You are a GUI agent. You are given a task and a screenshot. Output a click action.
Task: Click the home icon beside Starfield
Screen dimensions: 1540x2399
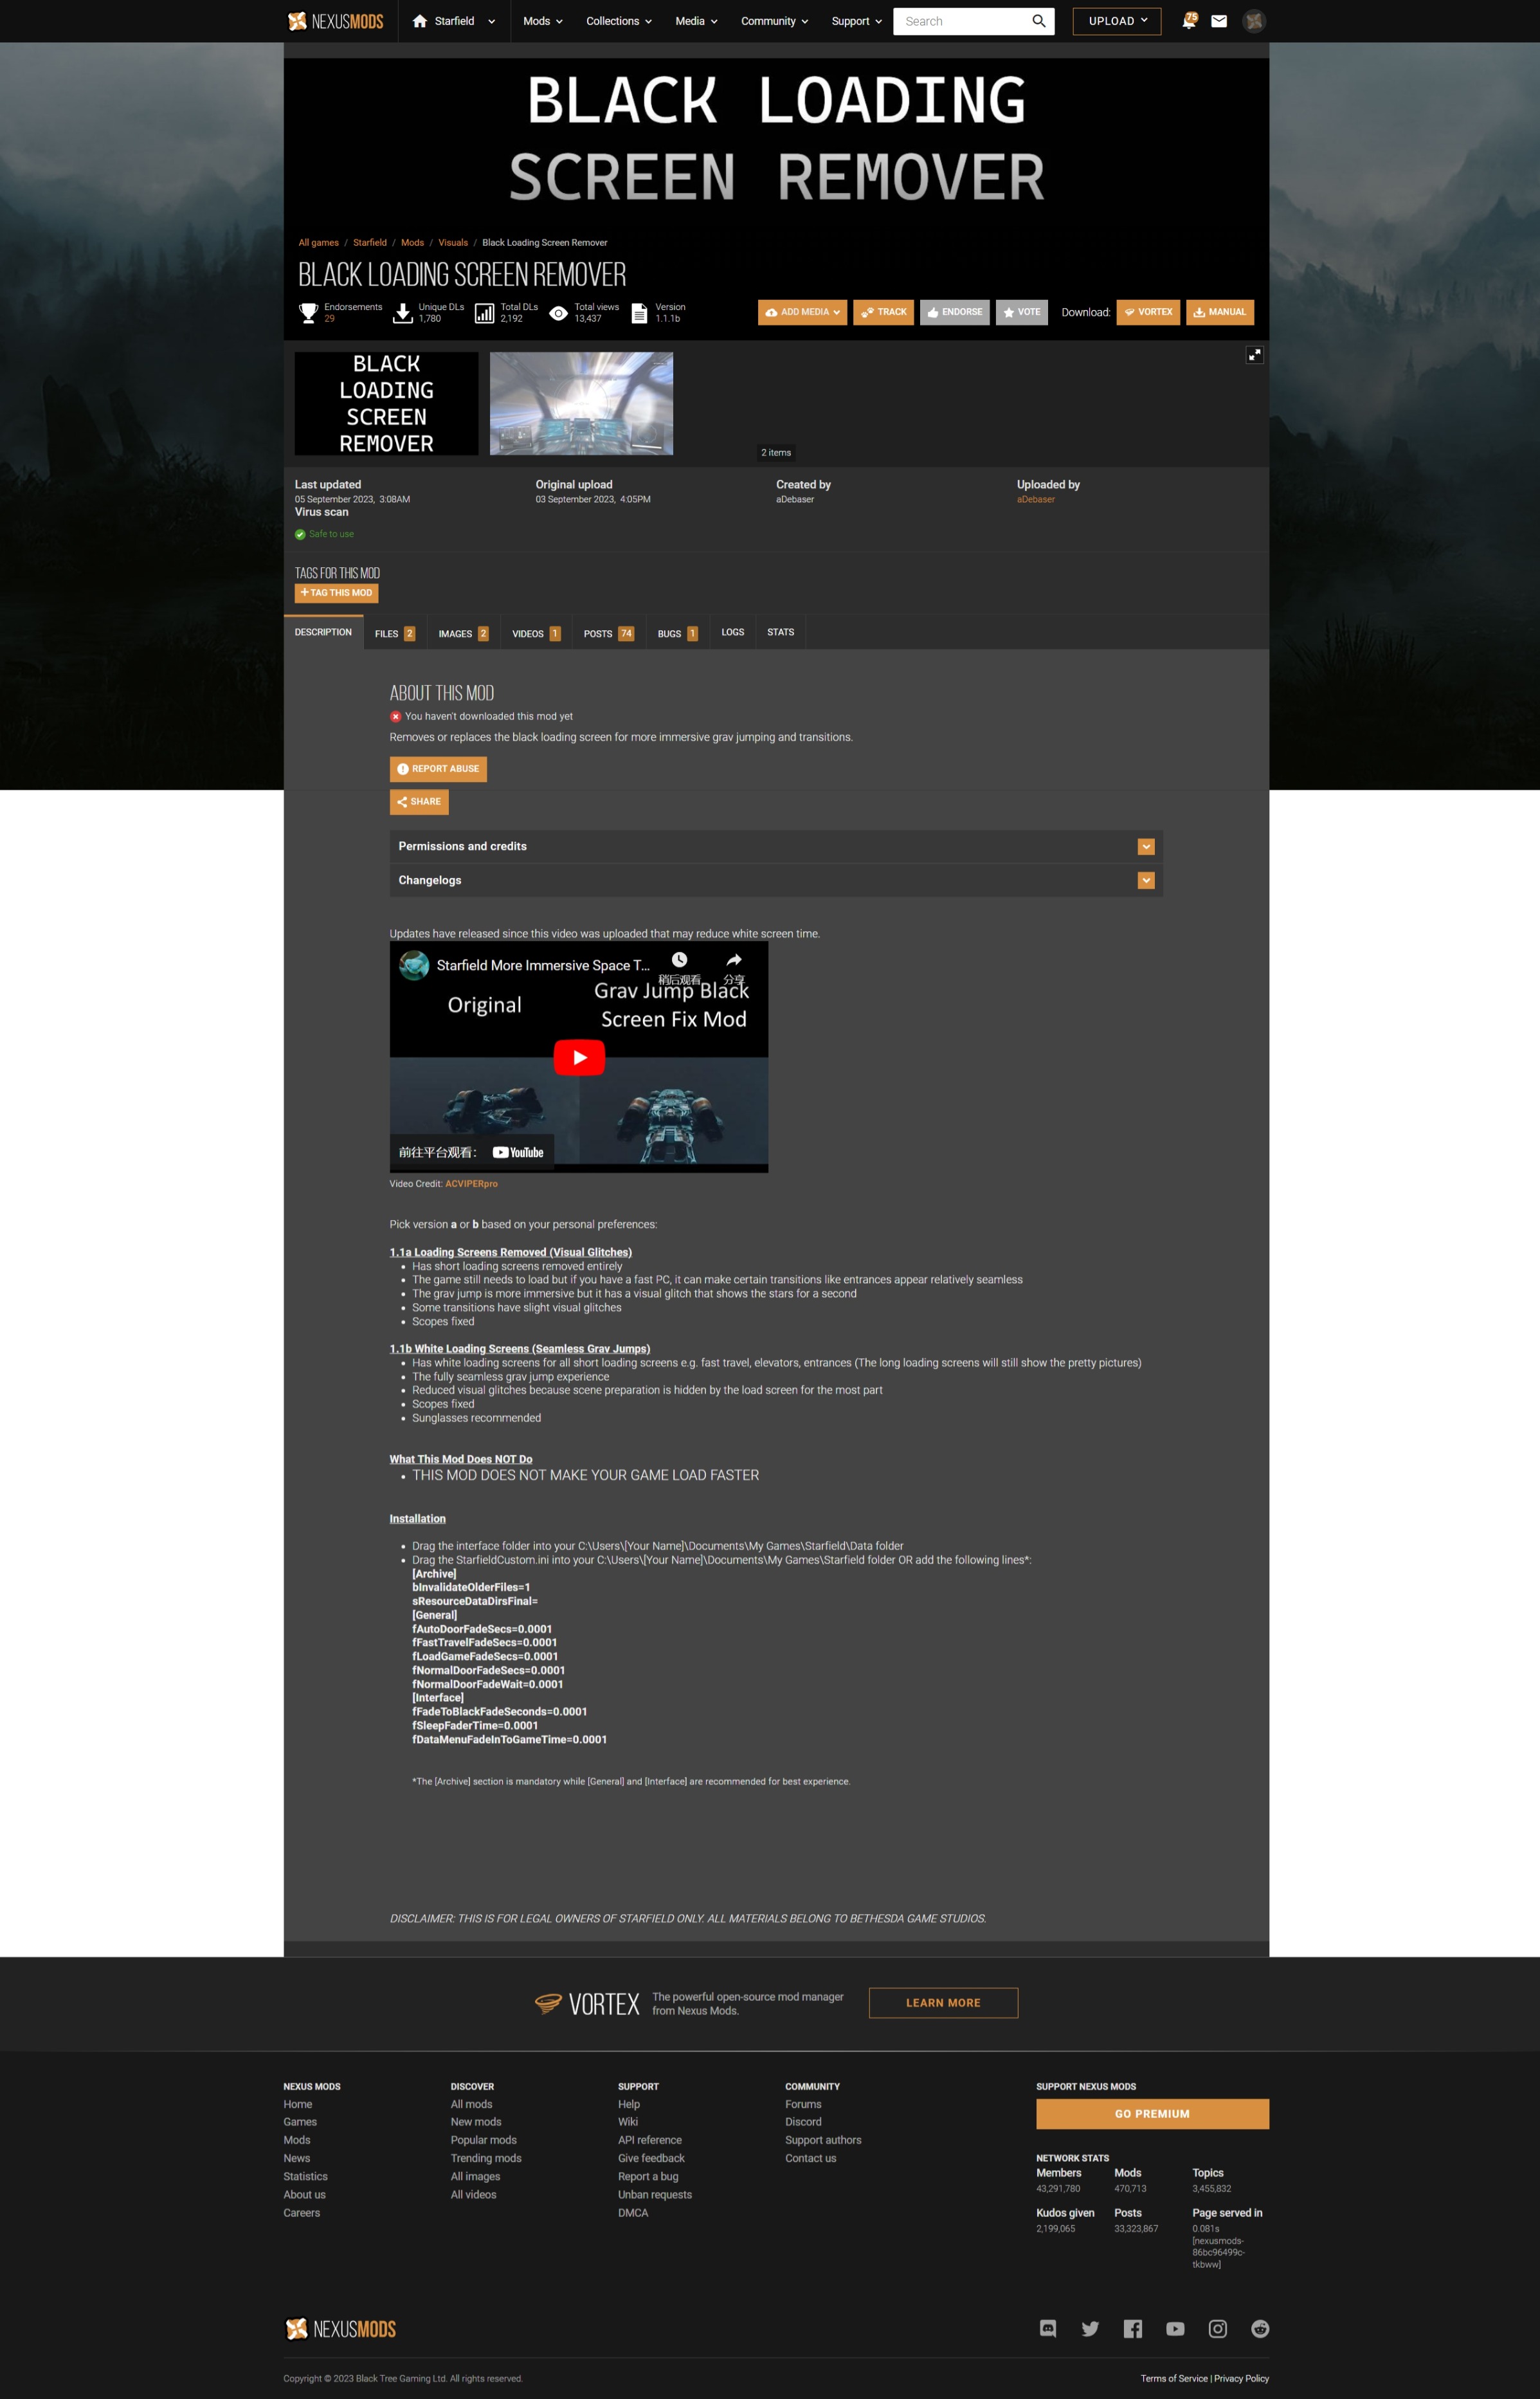pos(420,21)
